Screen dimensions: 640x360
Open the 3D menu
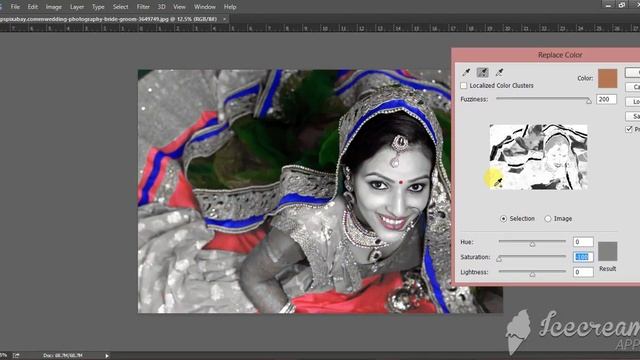[x=162, y=7]
